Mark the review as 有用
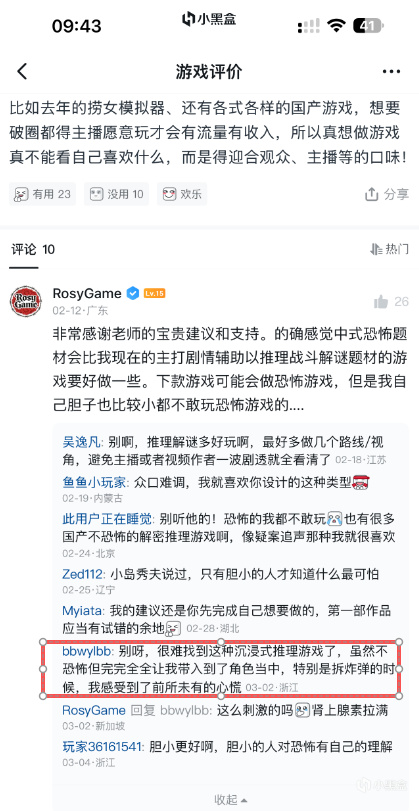This screenshot has height=811, width=419. coord(42,194)
